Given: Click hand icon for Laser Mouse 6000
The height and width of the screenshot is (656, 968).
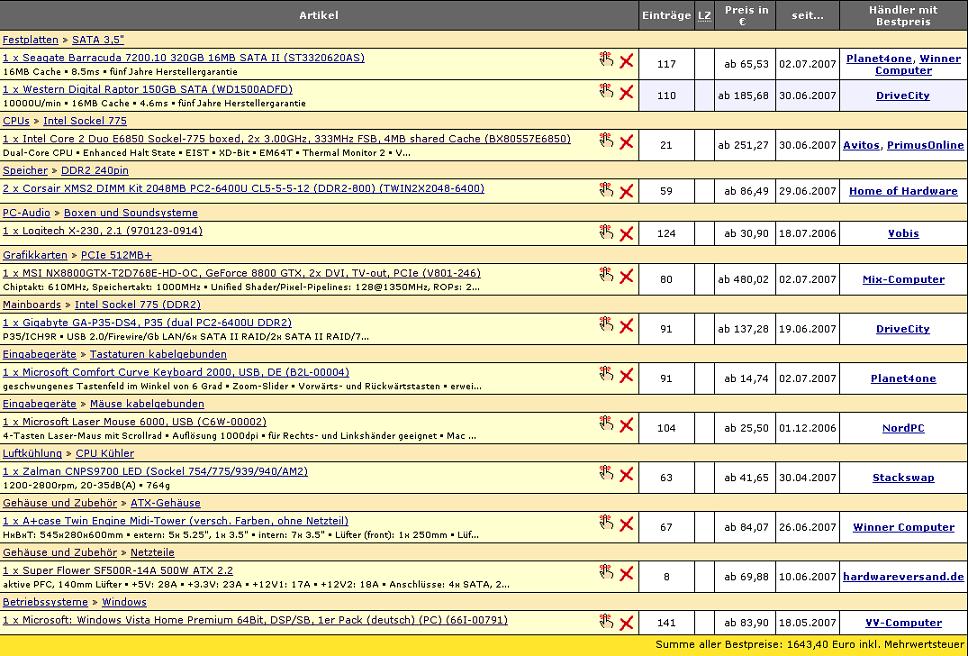Looking at the screenshot, I should (606, 423).
